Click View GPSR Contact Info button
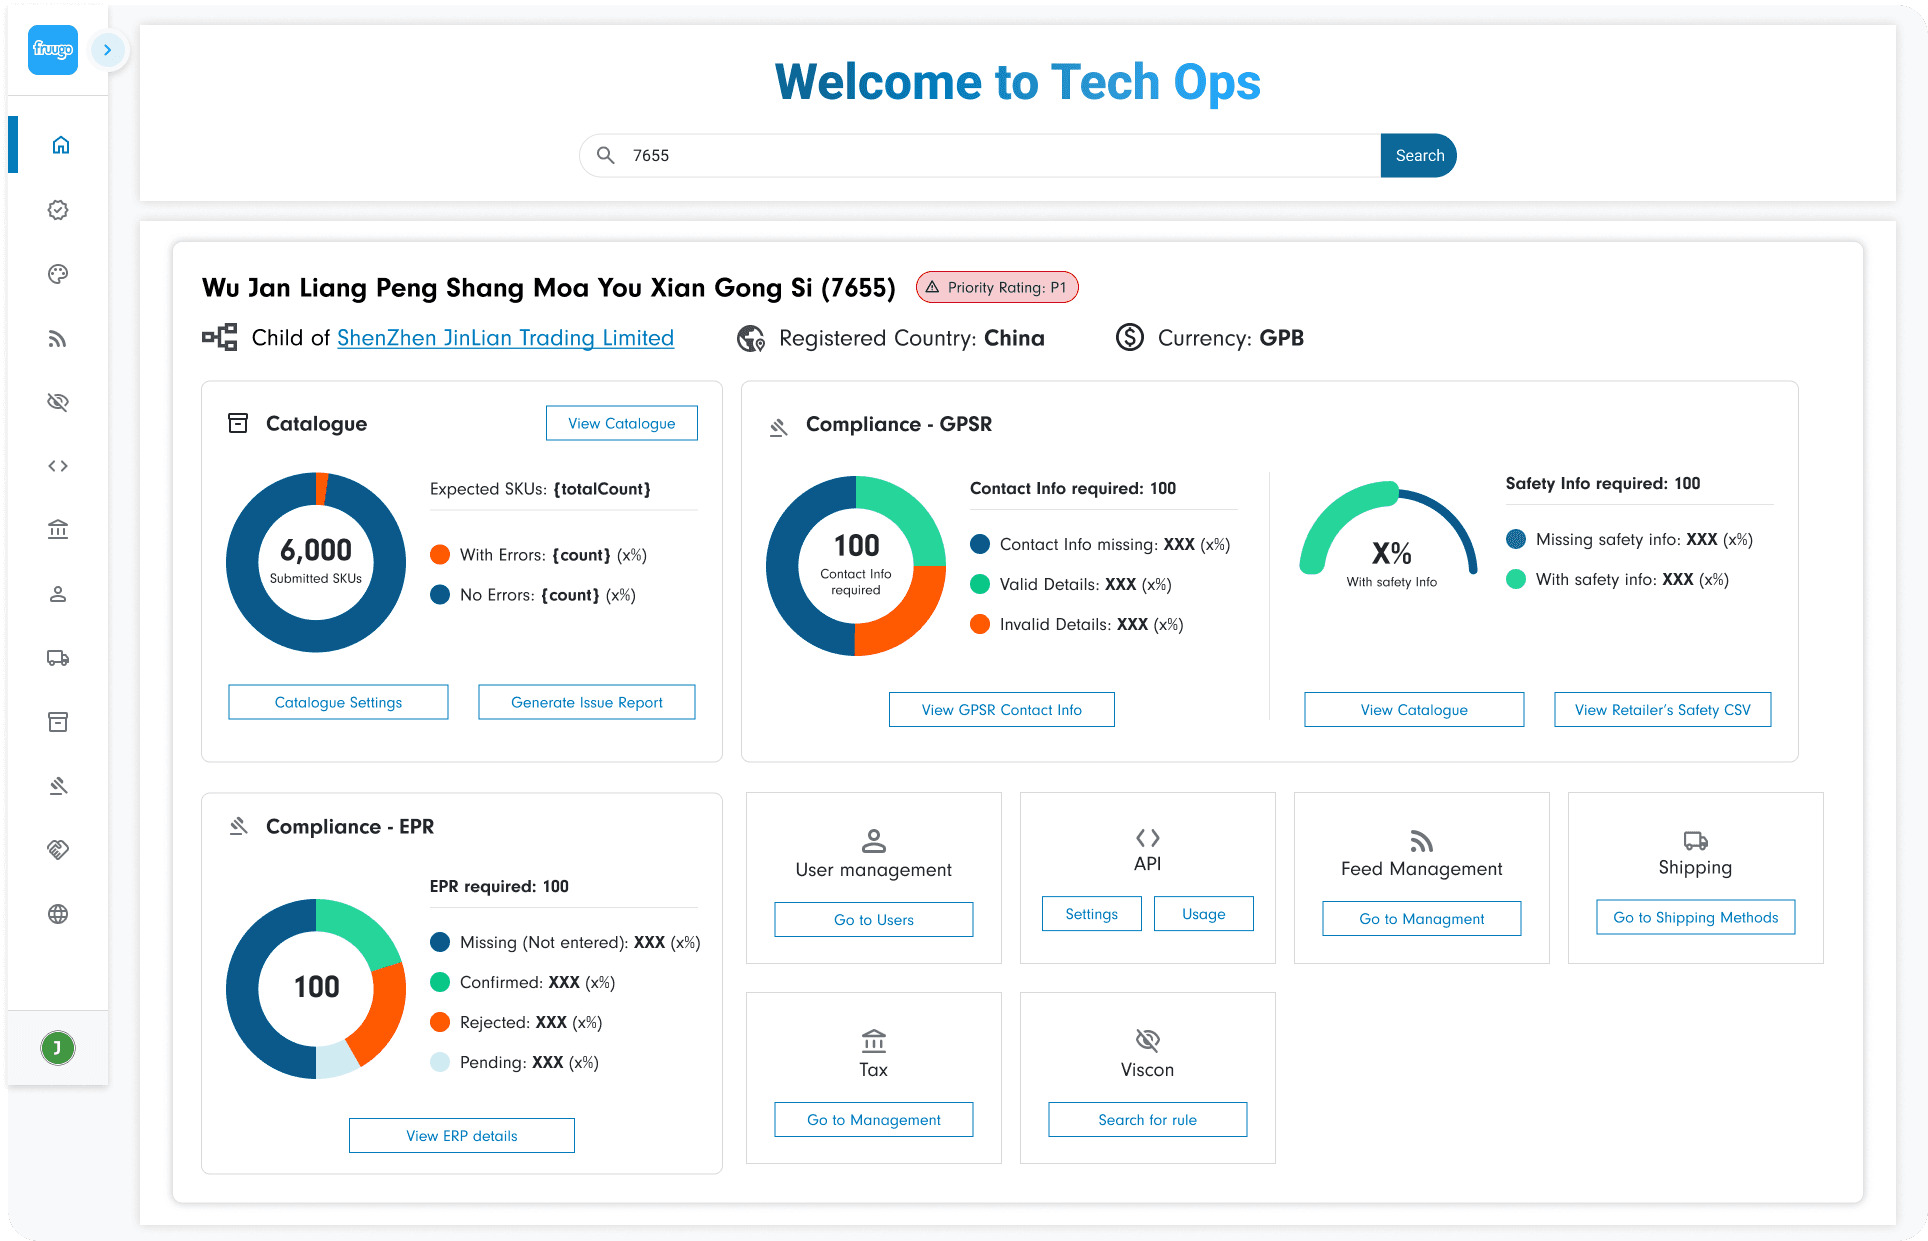Screen dimensions: 1928x1241 tap(1001, 710)
